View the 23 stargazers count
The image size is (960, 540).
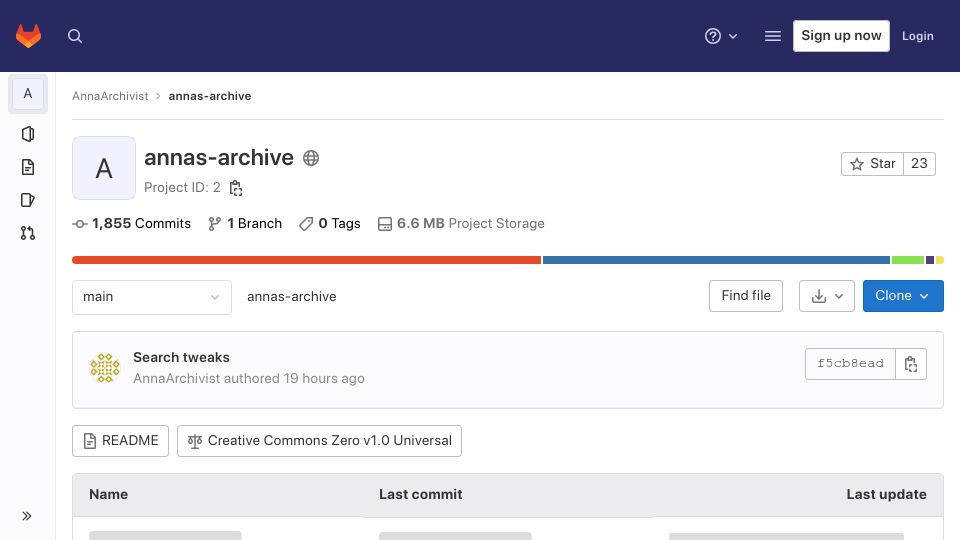(x=919, y=163)
